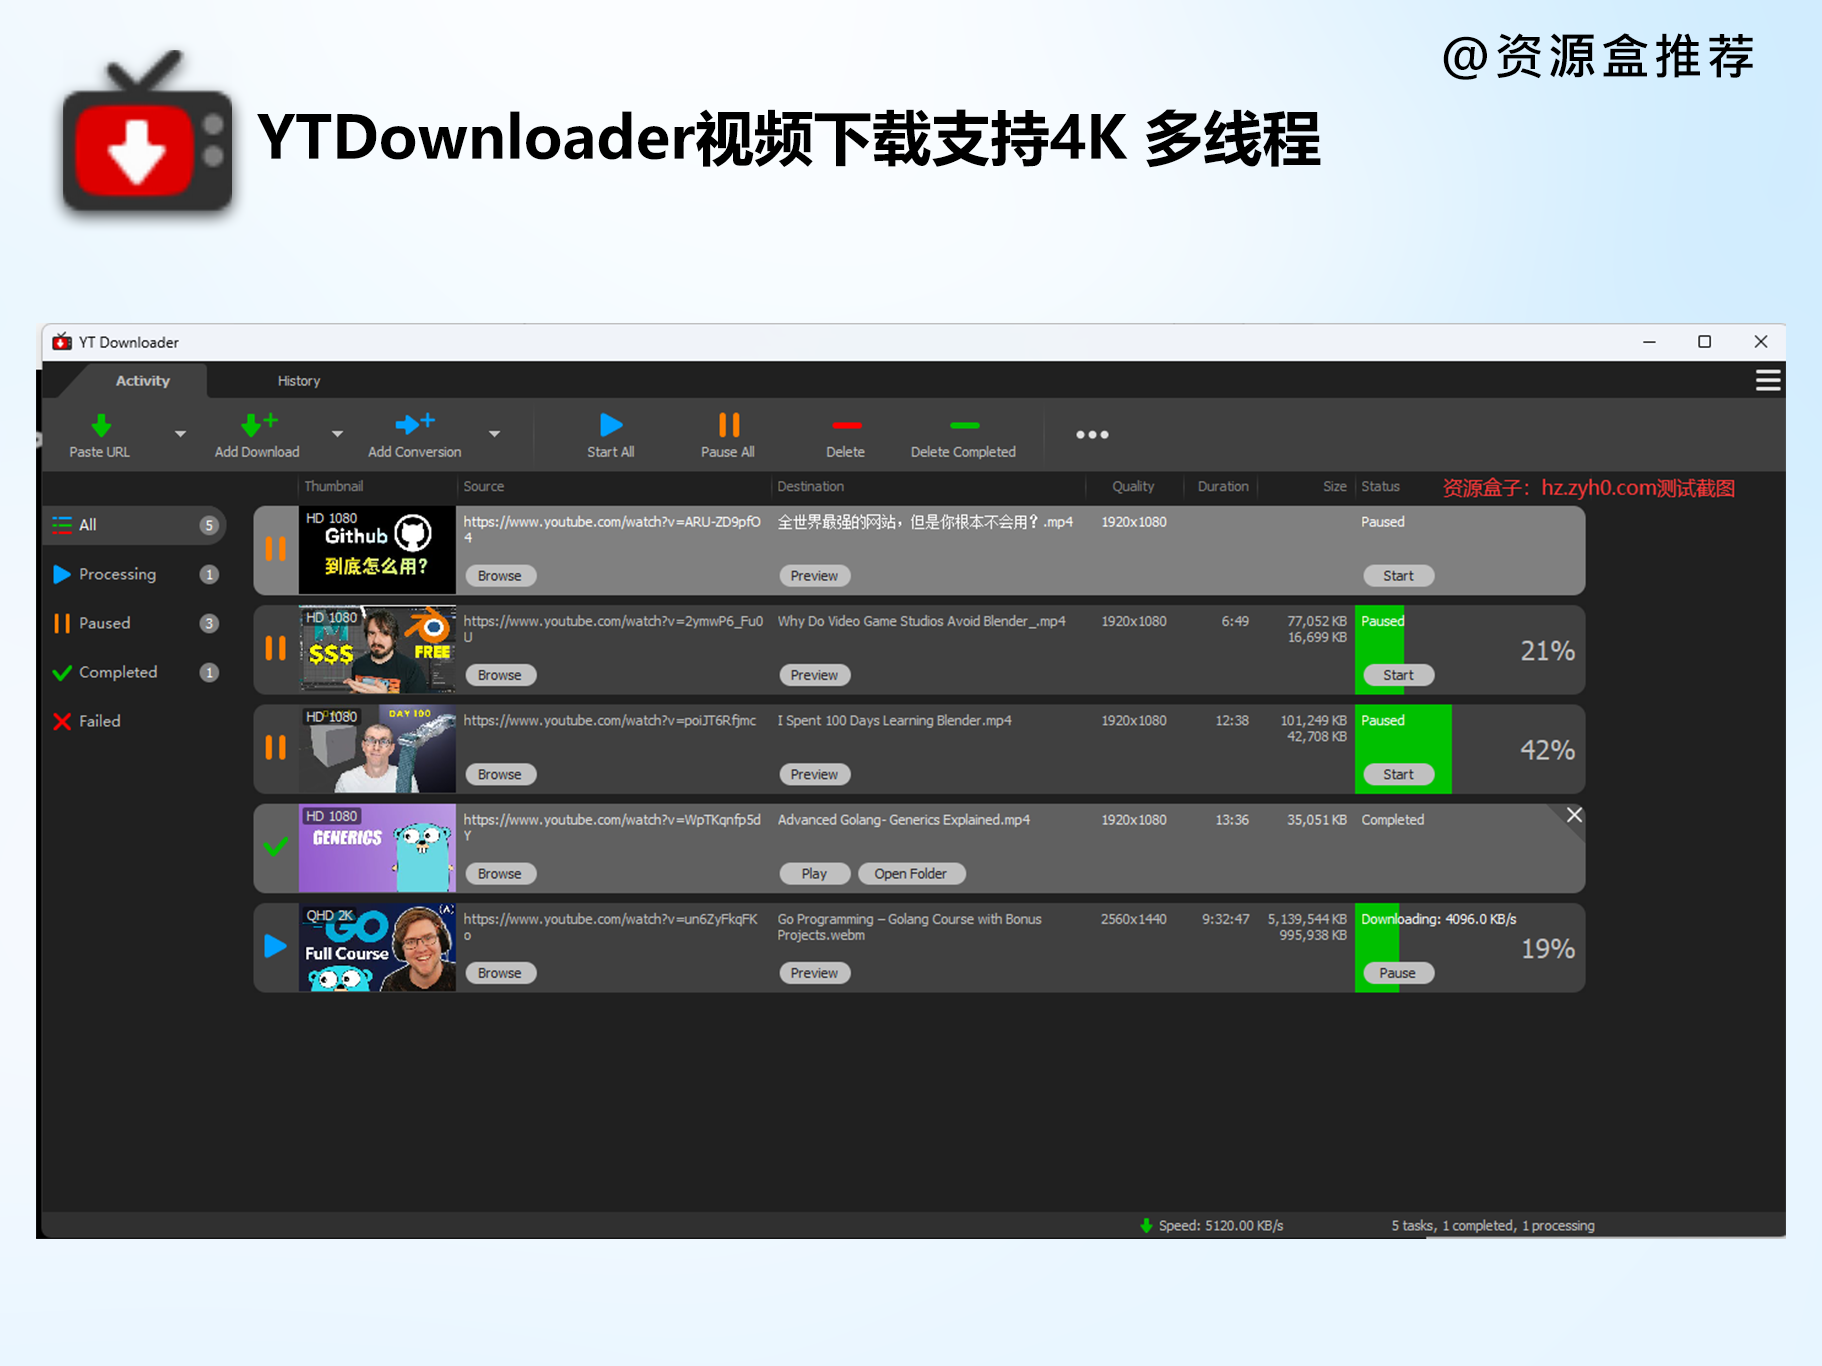Start the 42% paused 100 Days download

[1399, 774]
